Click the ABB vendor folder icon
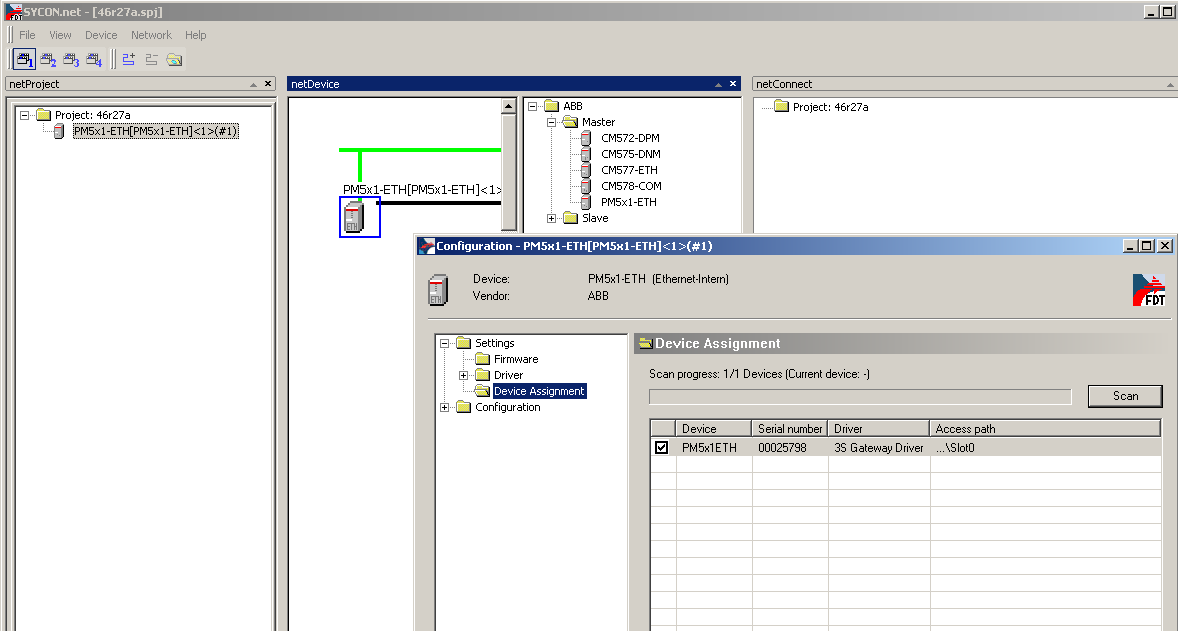The height and width of the screenshot is (631, 1178). pyautogui.click(x=552, y=106)
